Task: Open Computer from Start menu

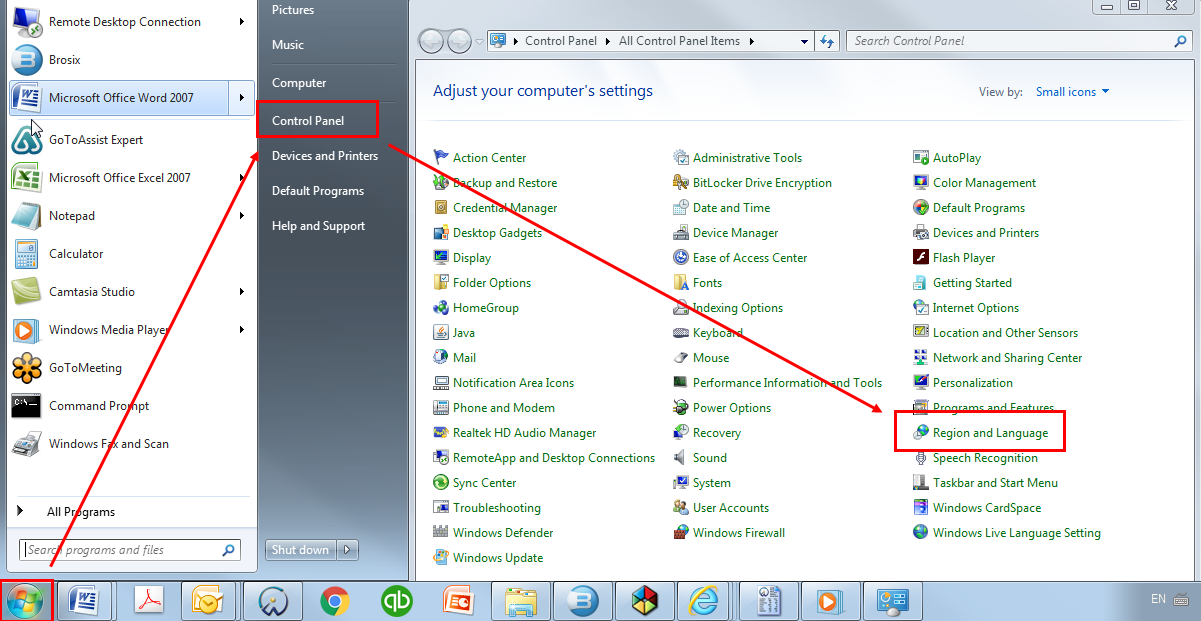Action: click(x=299, y=83)
